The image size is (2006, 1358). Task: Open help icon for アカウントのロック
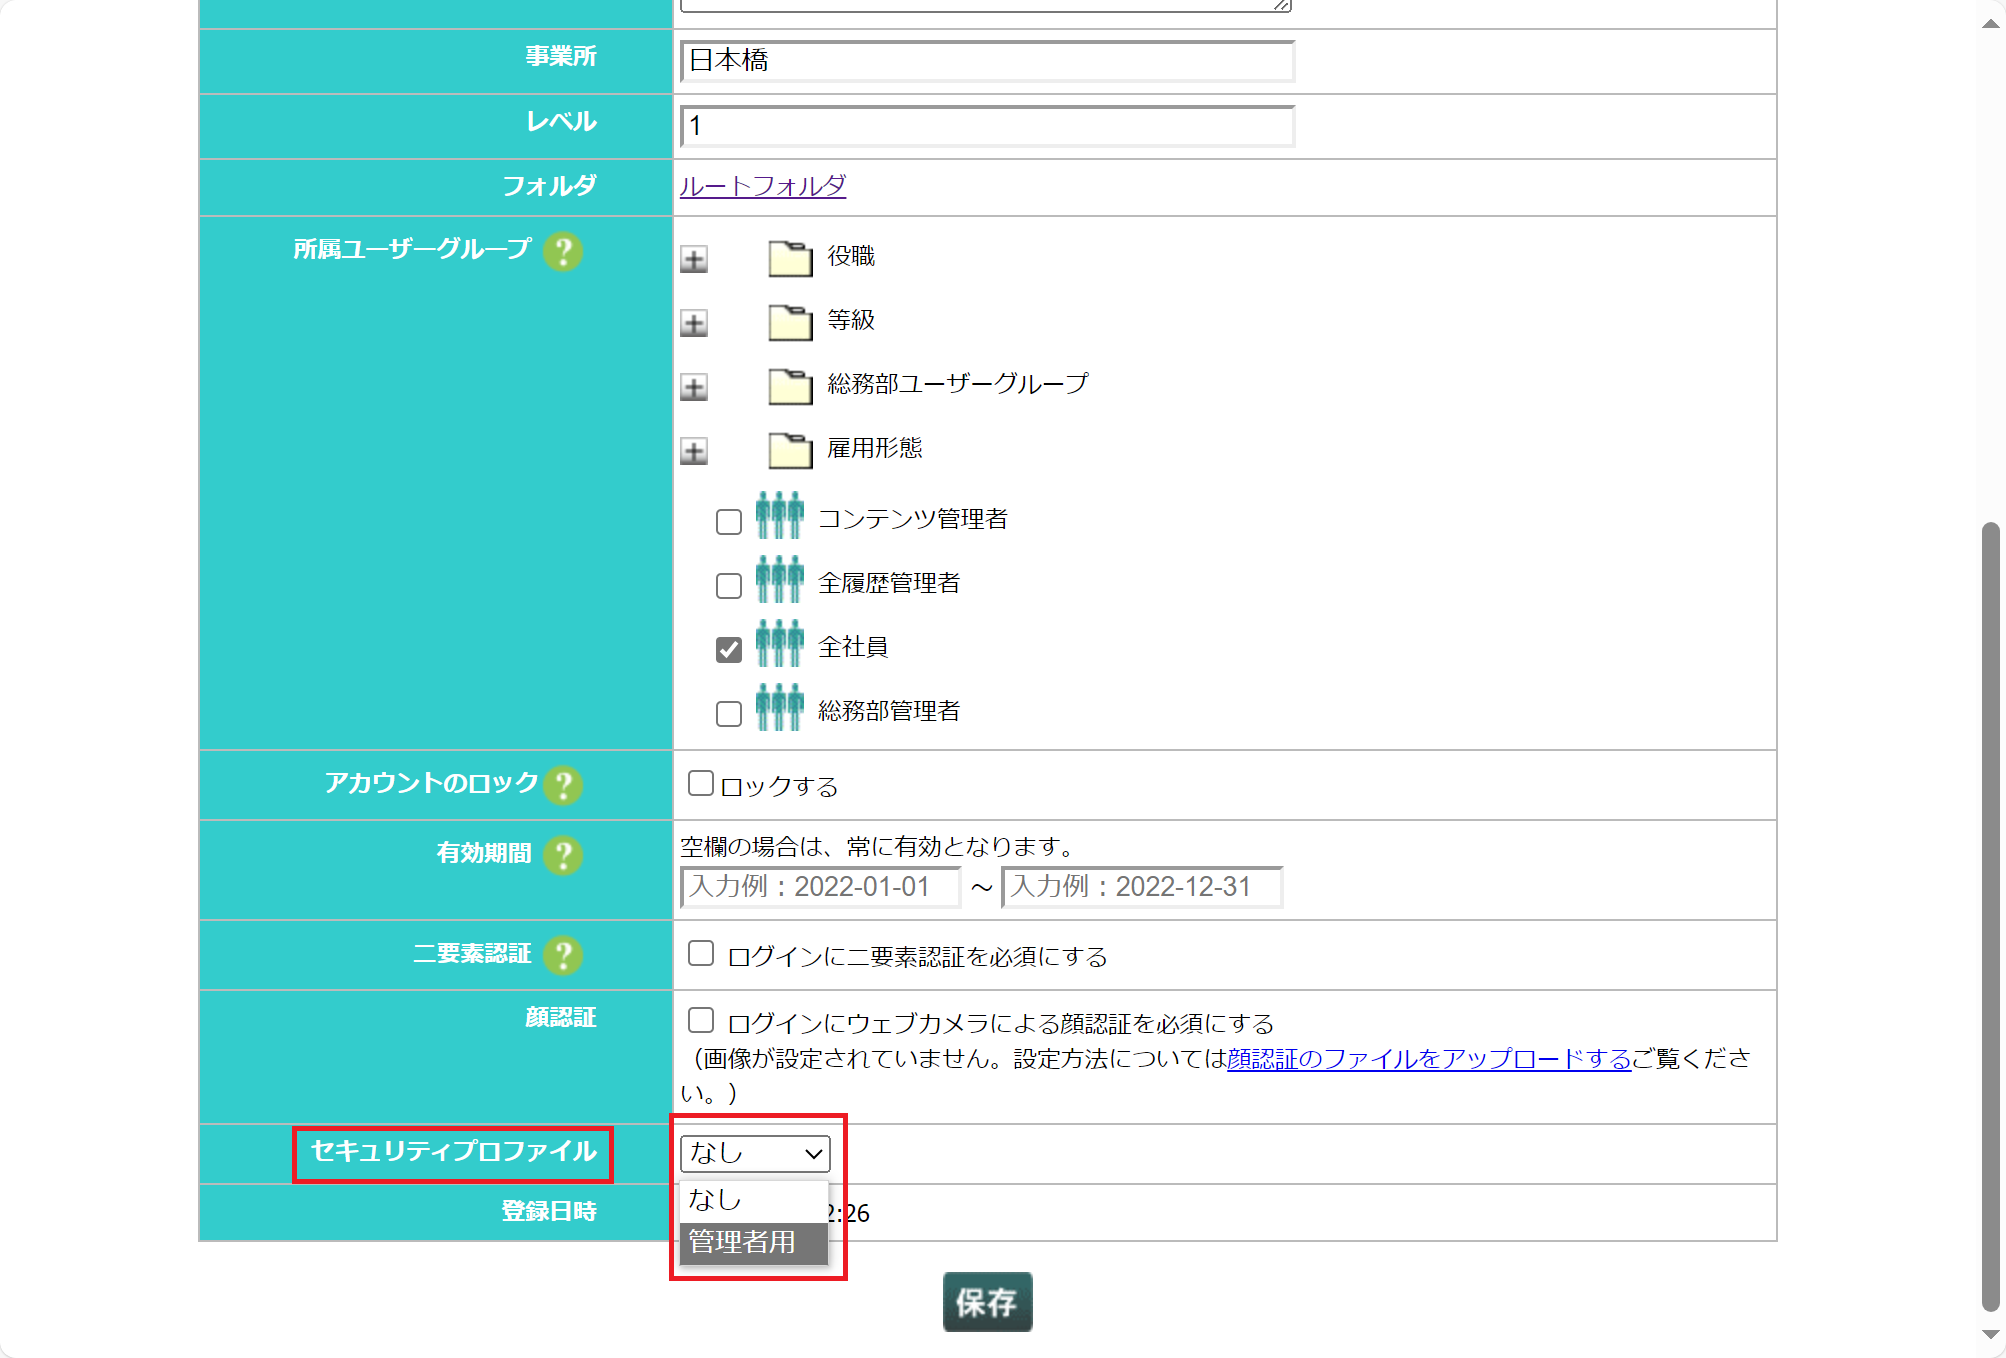[563, 785]
